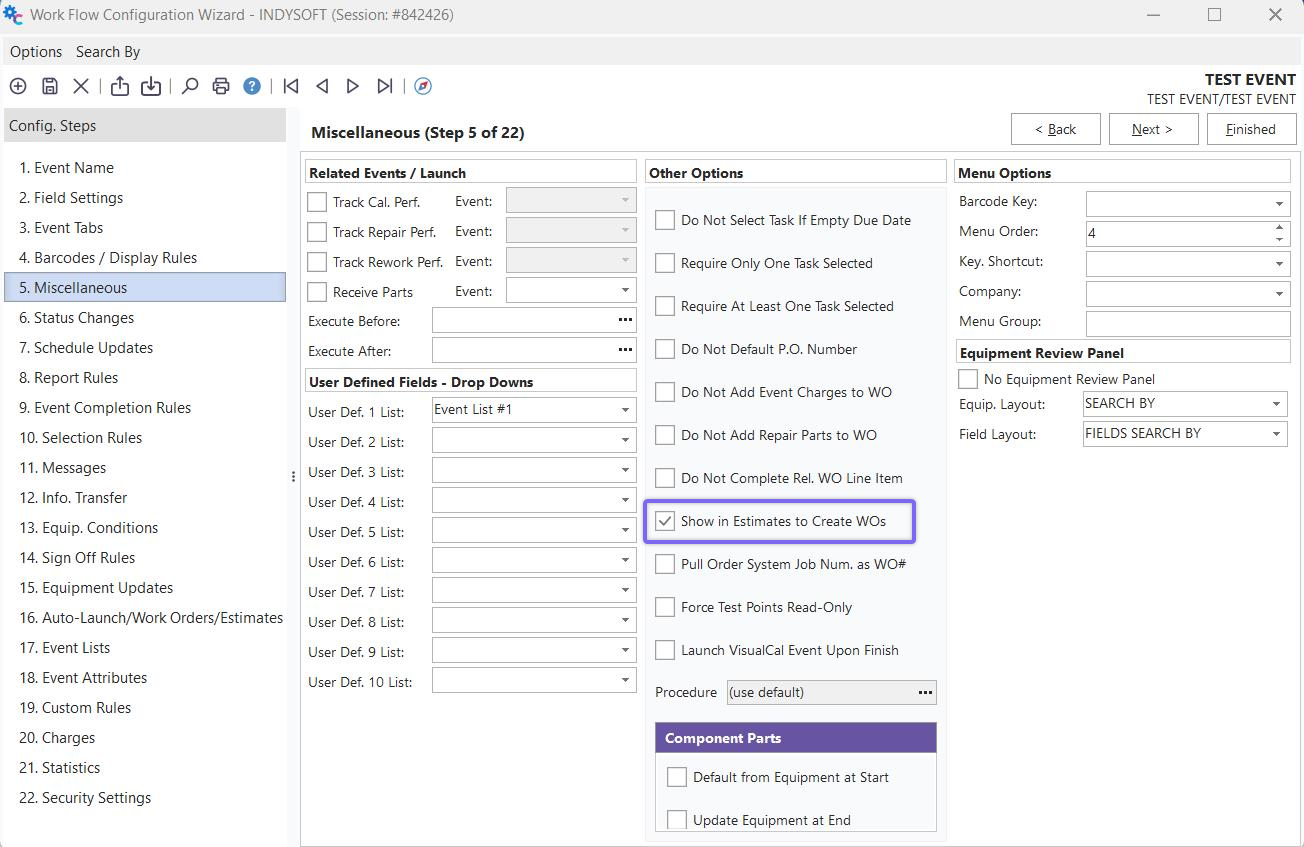The image size is (1304, 847).
Task: Open the Equip. Layout dropdown
Action: [1276, 404]
